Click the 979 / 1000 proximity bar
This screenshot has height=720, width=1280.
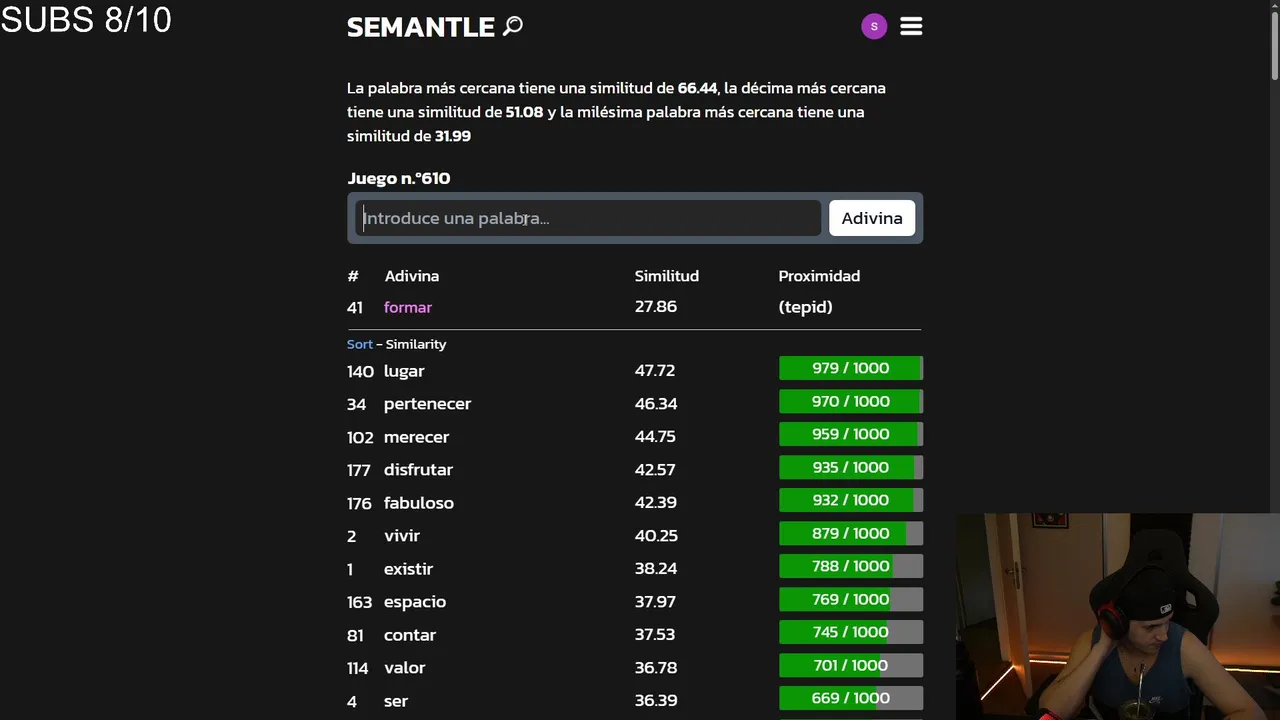850,369
